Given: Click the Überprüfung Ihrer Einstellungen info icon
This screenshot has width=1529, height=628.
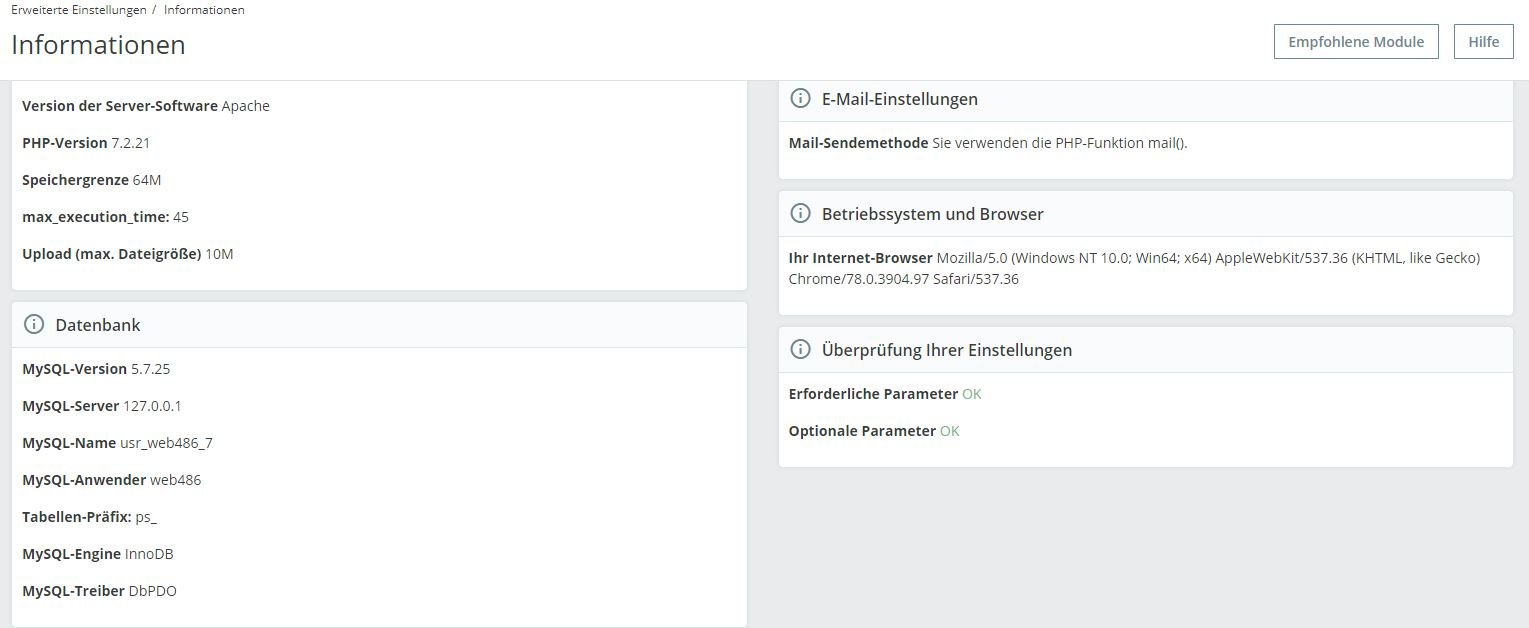Looking at the screenshot, I should (x=800, y=350).
